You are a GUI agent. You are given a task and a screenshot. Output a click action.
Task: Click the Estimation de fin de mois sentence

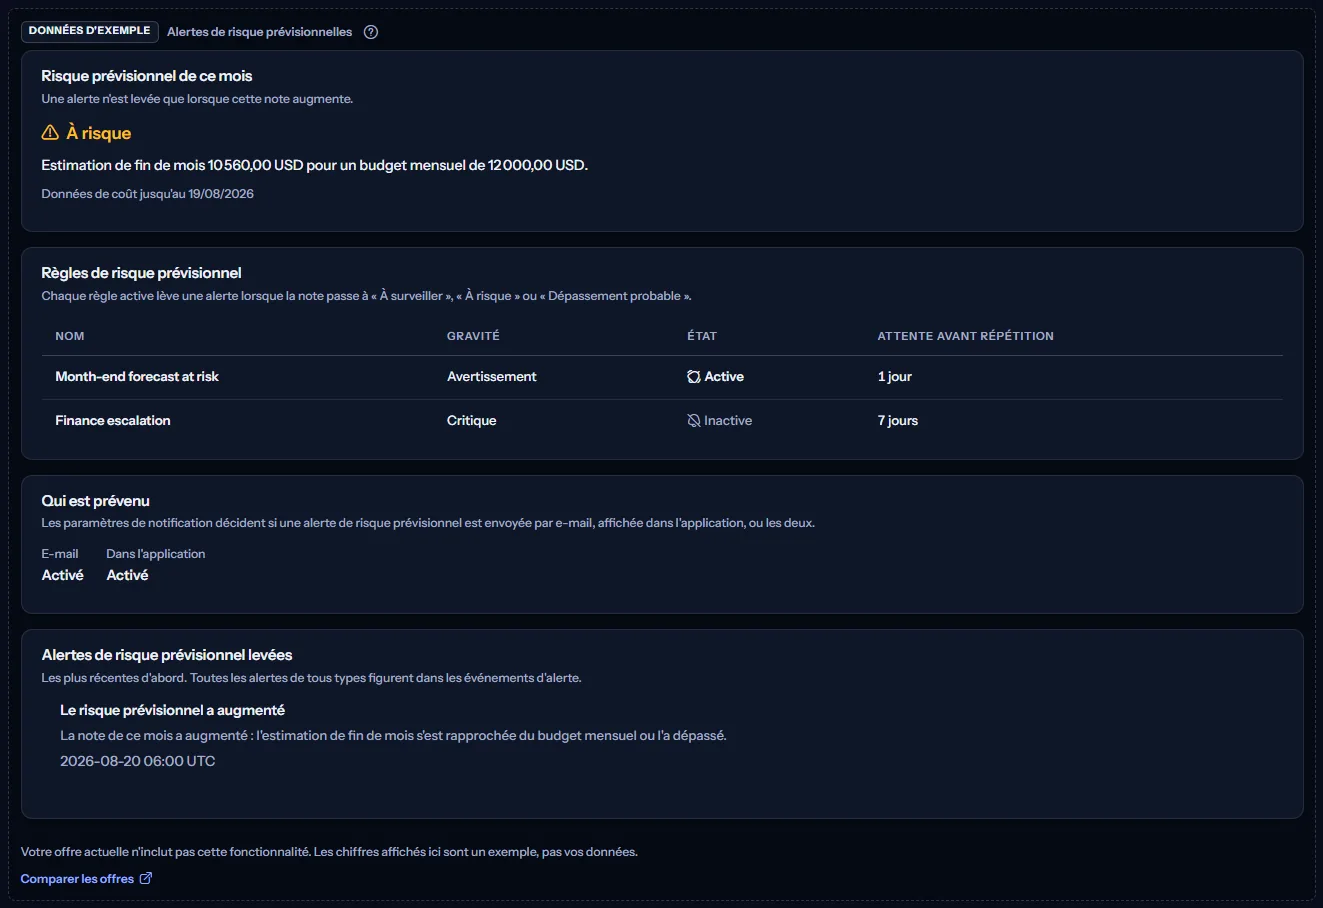pyautogui.click(x=315, y=165)
